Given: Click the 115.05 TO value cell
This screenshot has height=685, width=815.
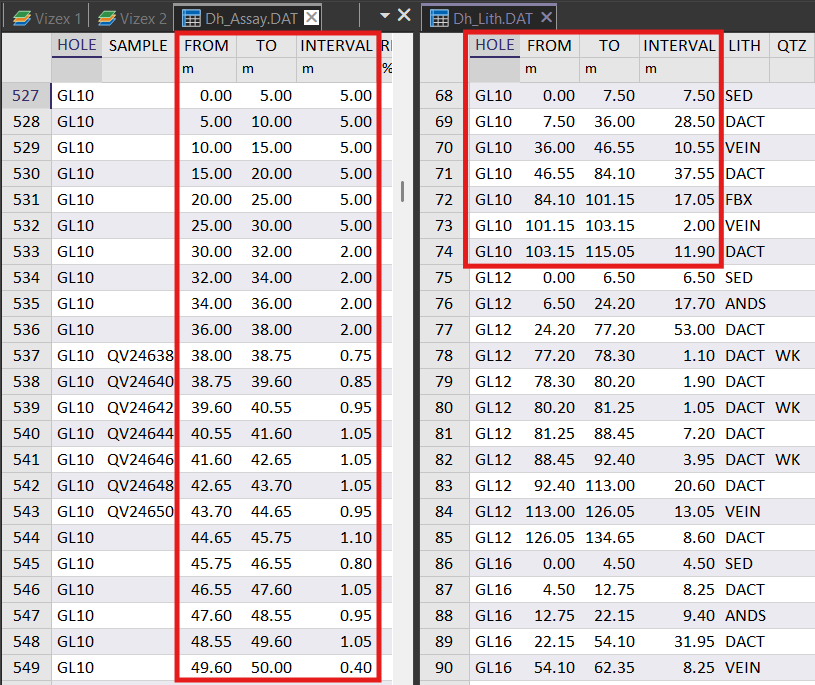Looking at the screenshot, I should coord(610,251).
